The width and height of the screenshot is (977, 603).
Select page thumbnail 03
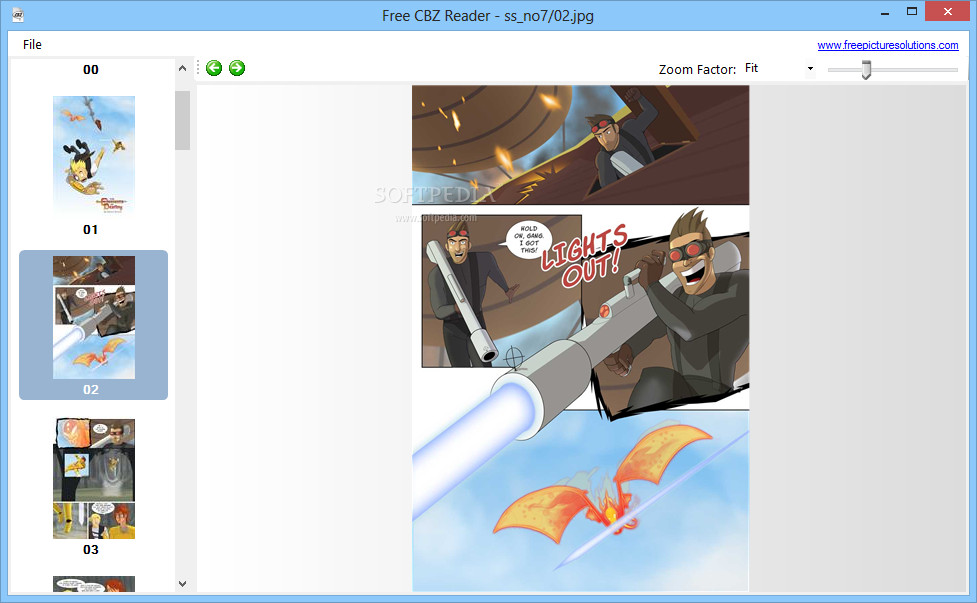pyautogui.click(x=93, y=478)
